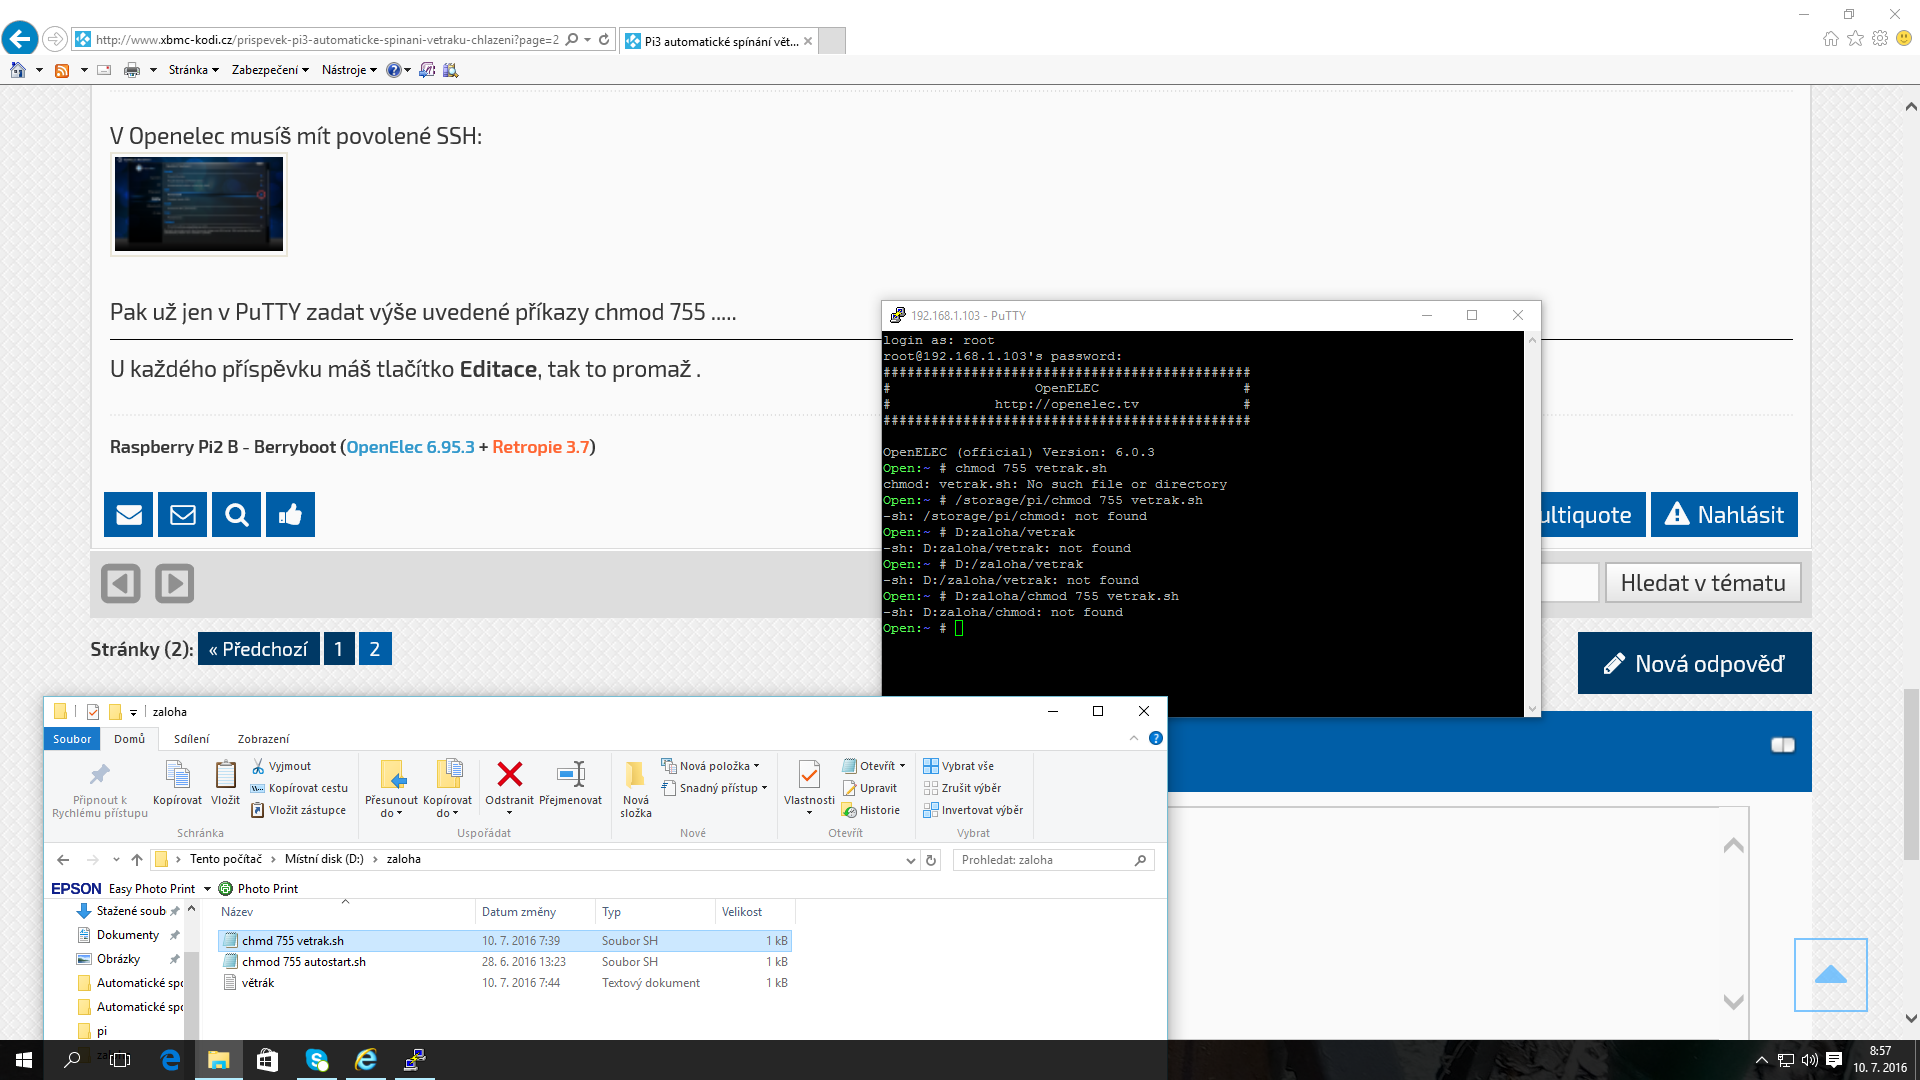
Task: Toggle the switch in the blue bar
Action: [x=1782, y=745]
